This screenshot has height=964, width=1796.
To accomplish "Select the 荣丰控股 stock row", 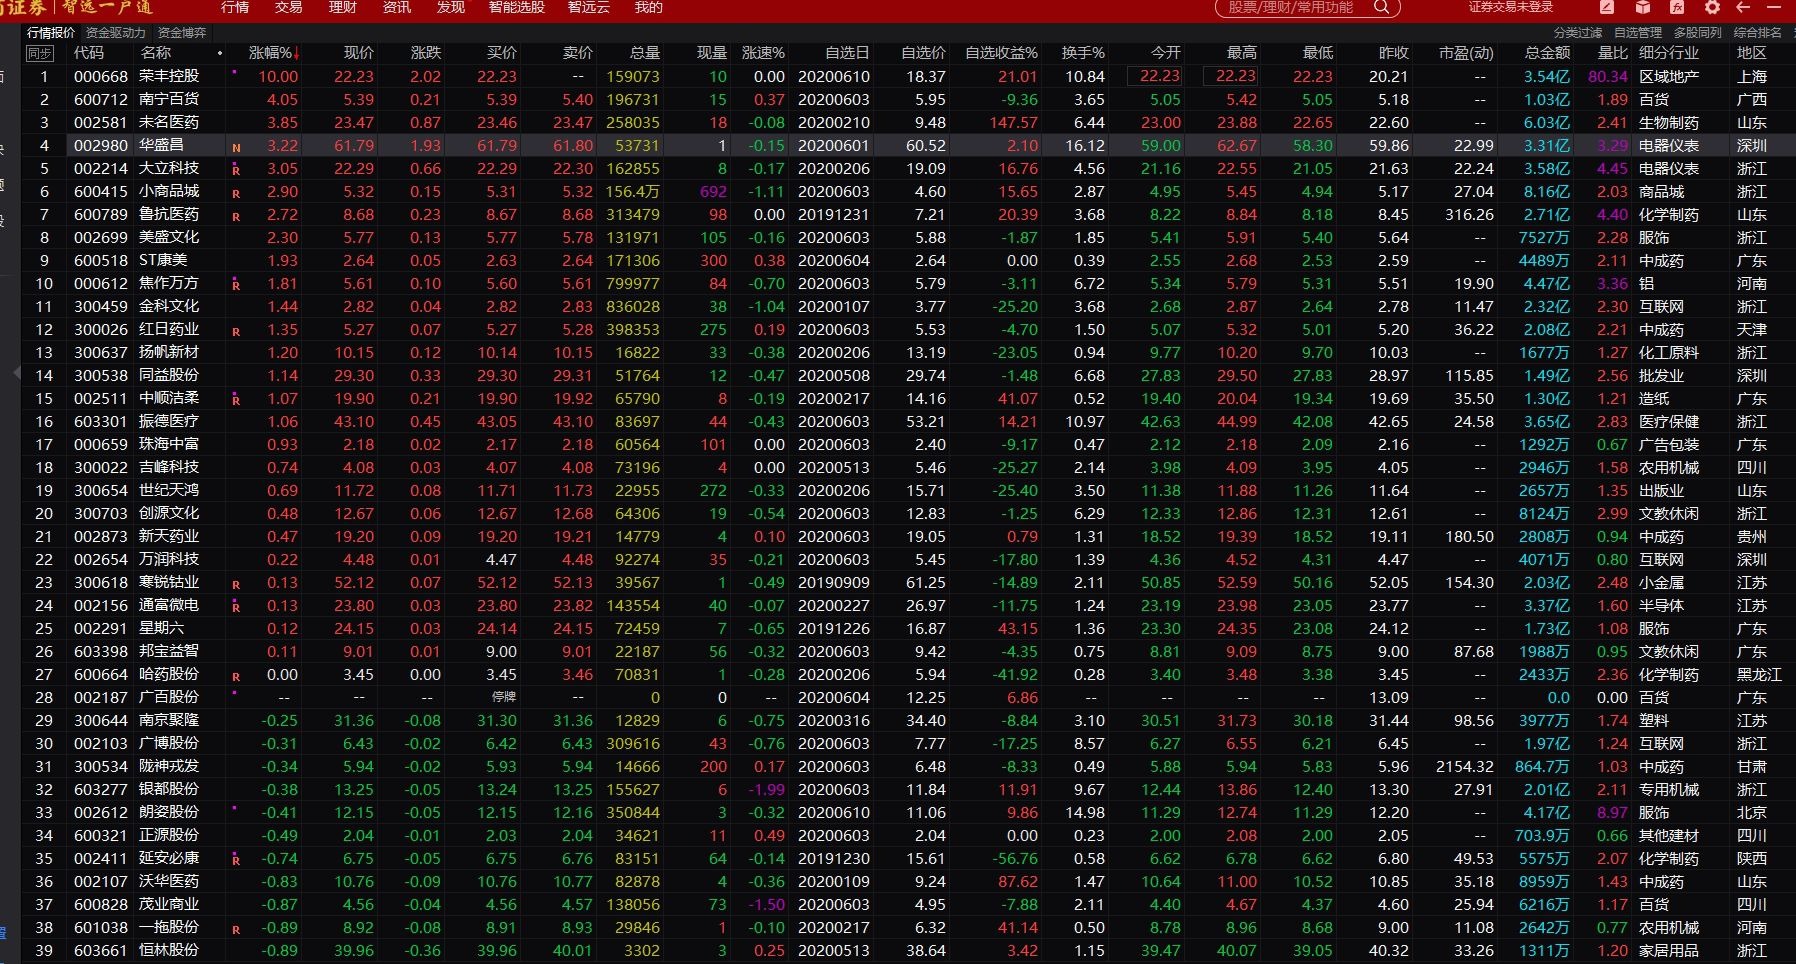I will [x=909, y=76].
